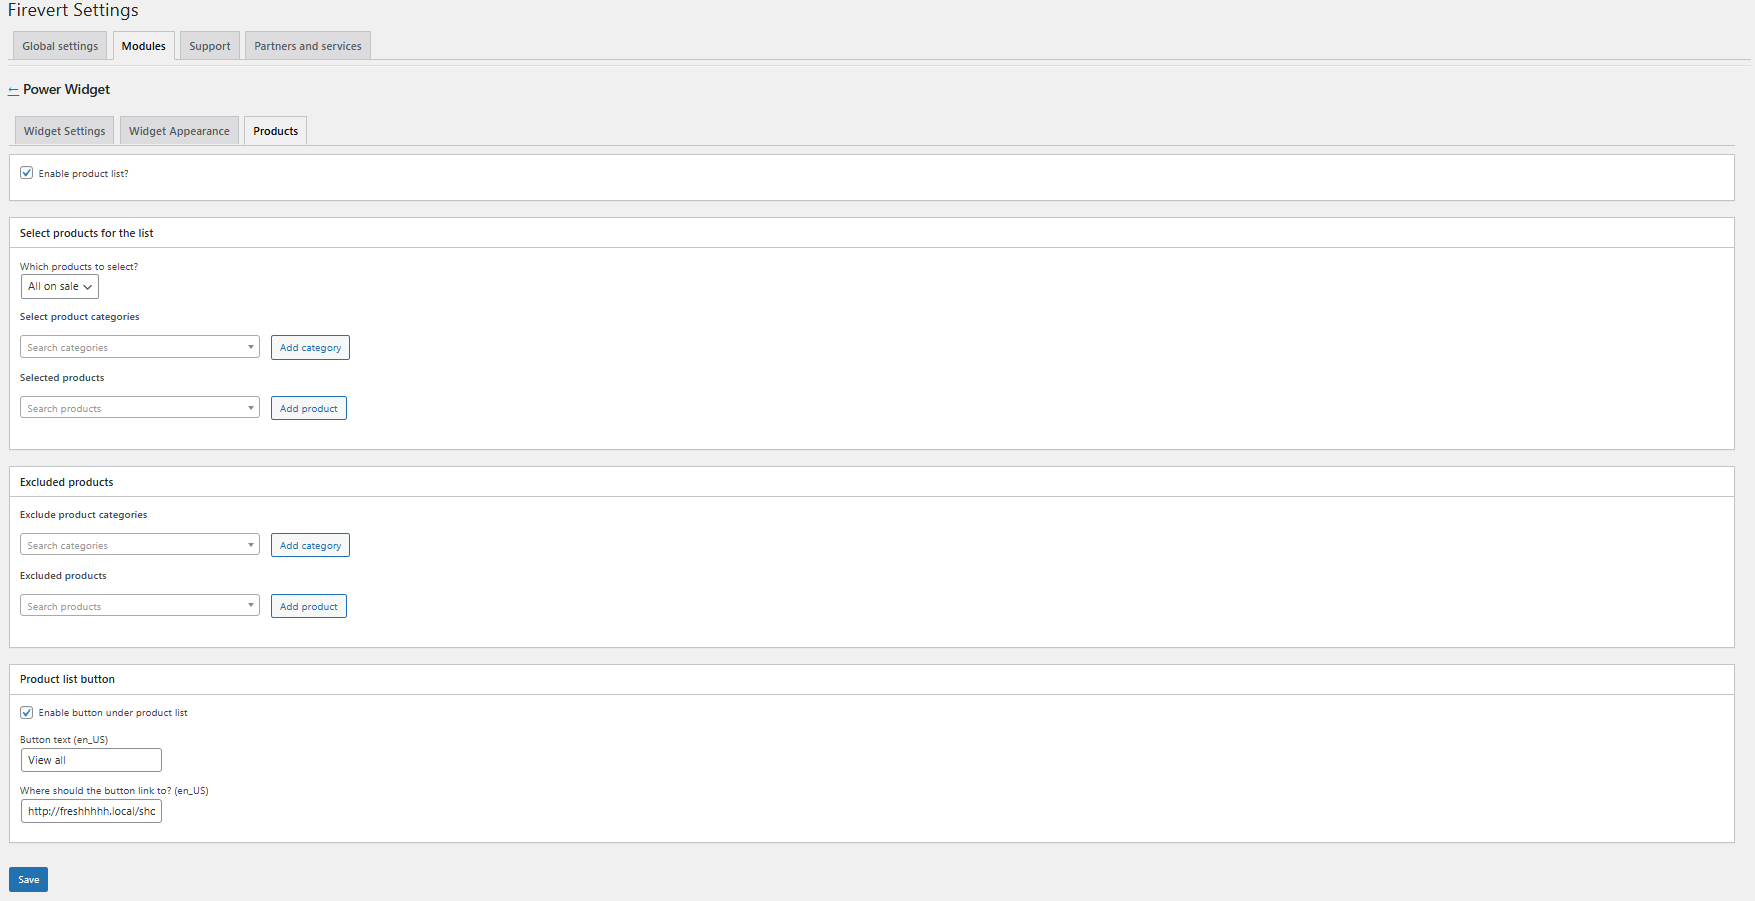Click the Products sub-tab

(275, 131)
